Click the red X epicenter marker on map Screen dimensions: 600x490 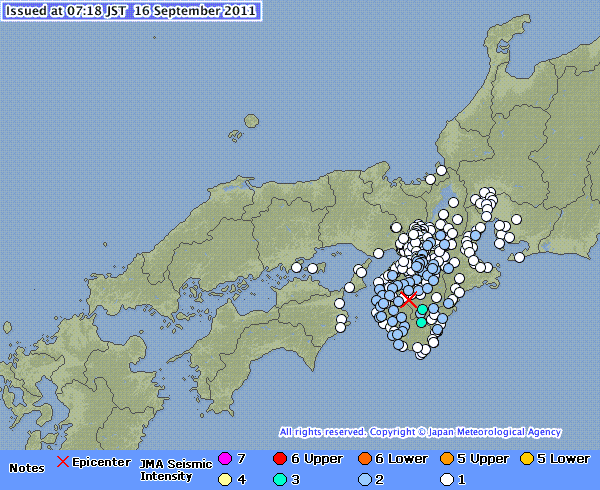coord(409,299)
